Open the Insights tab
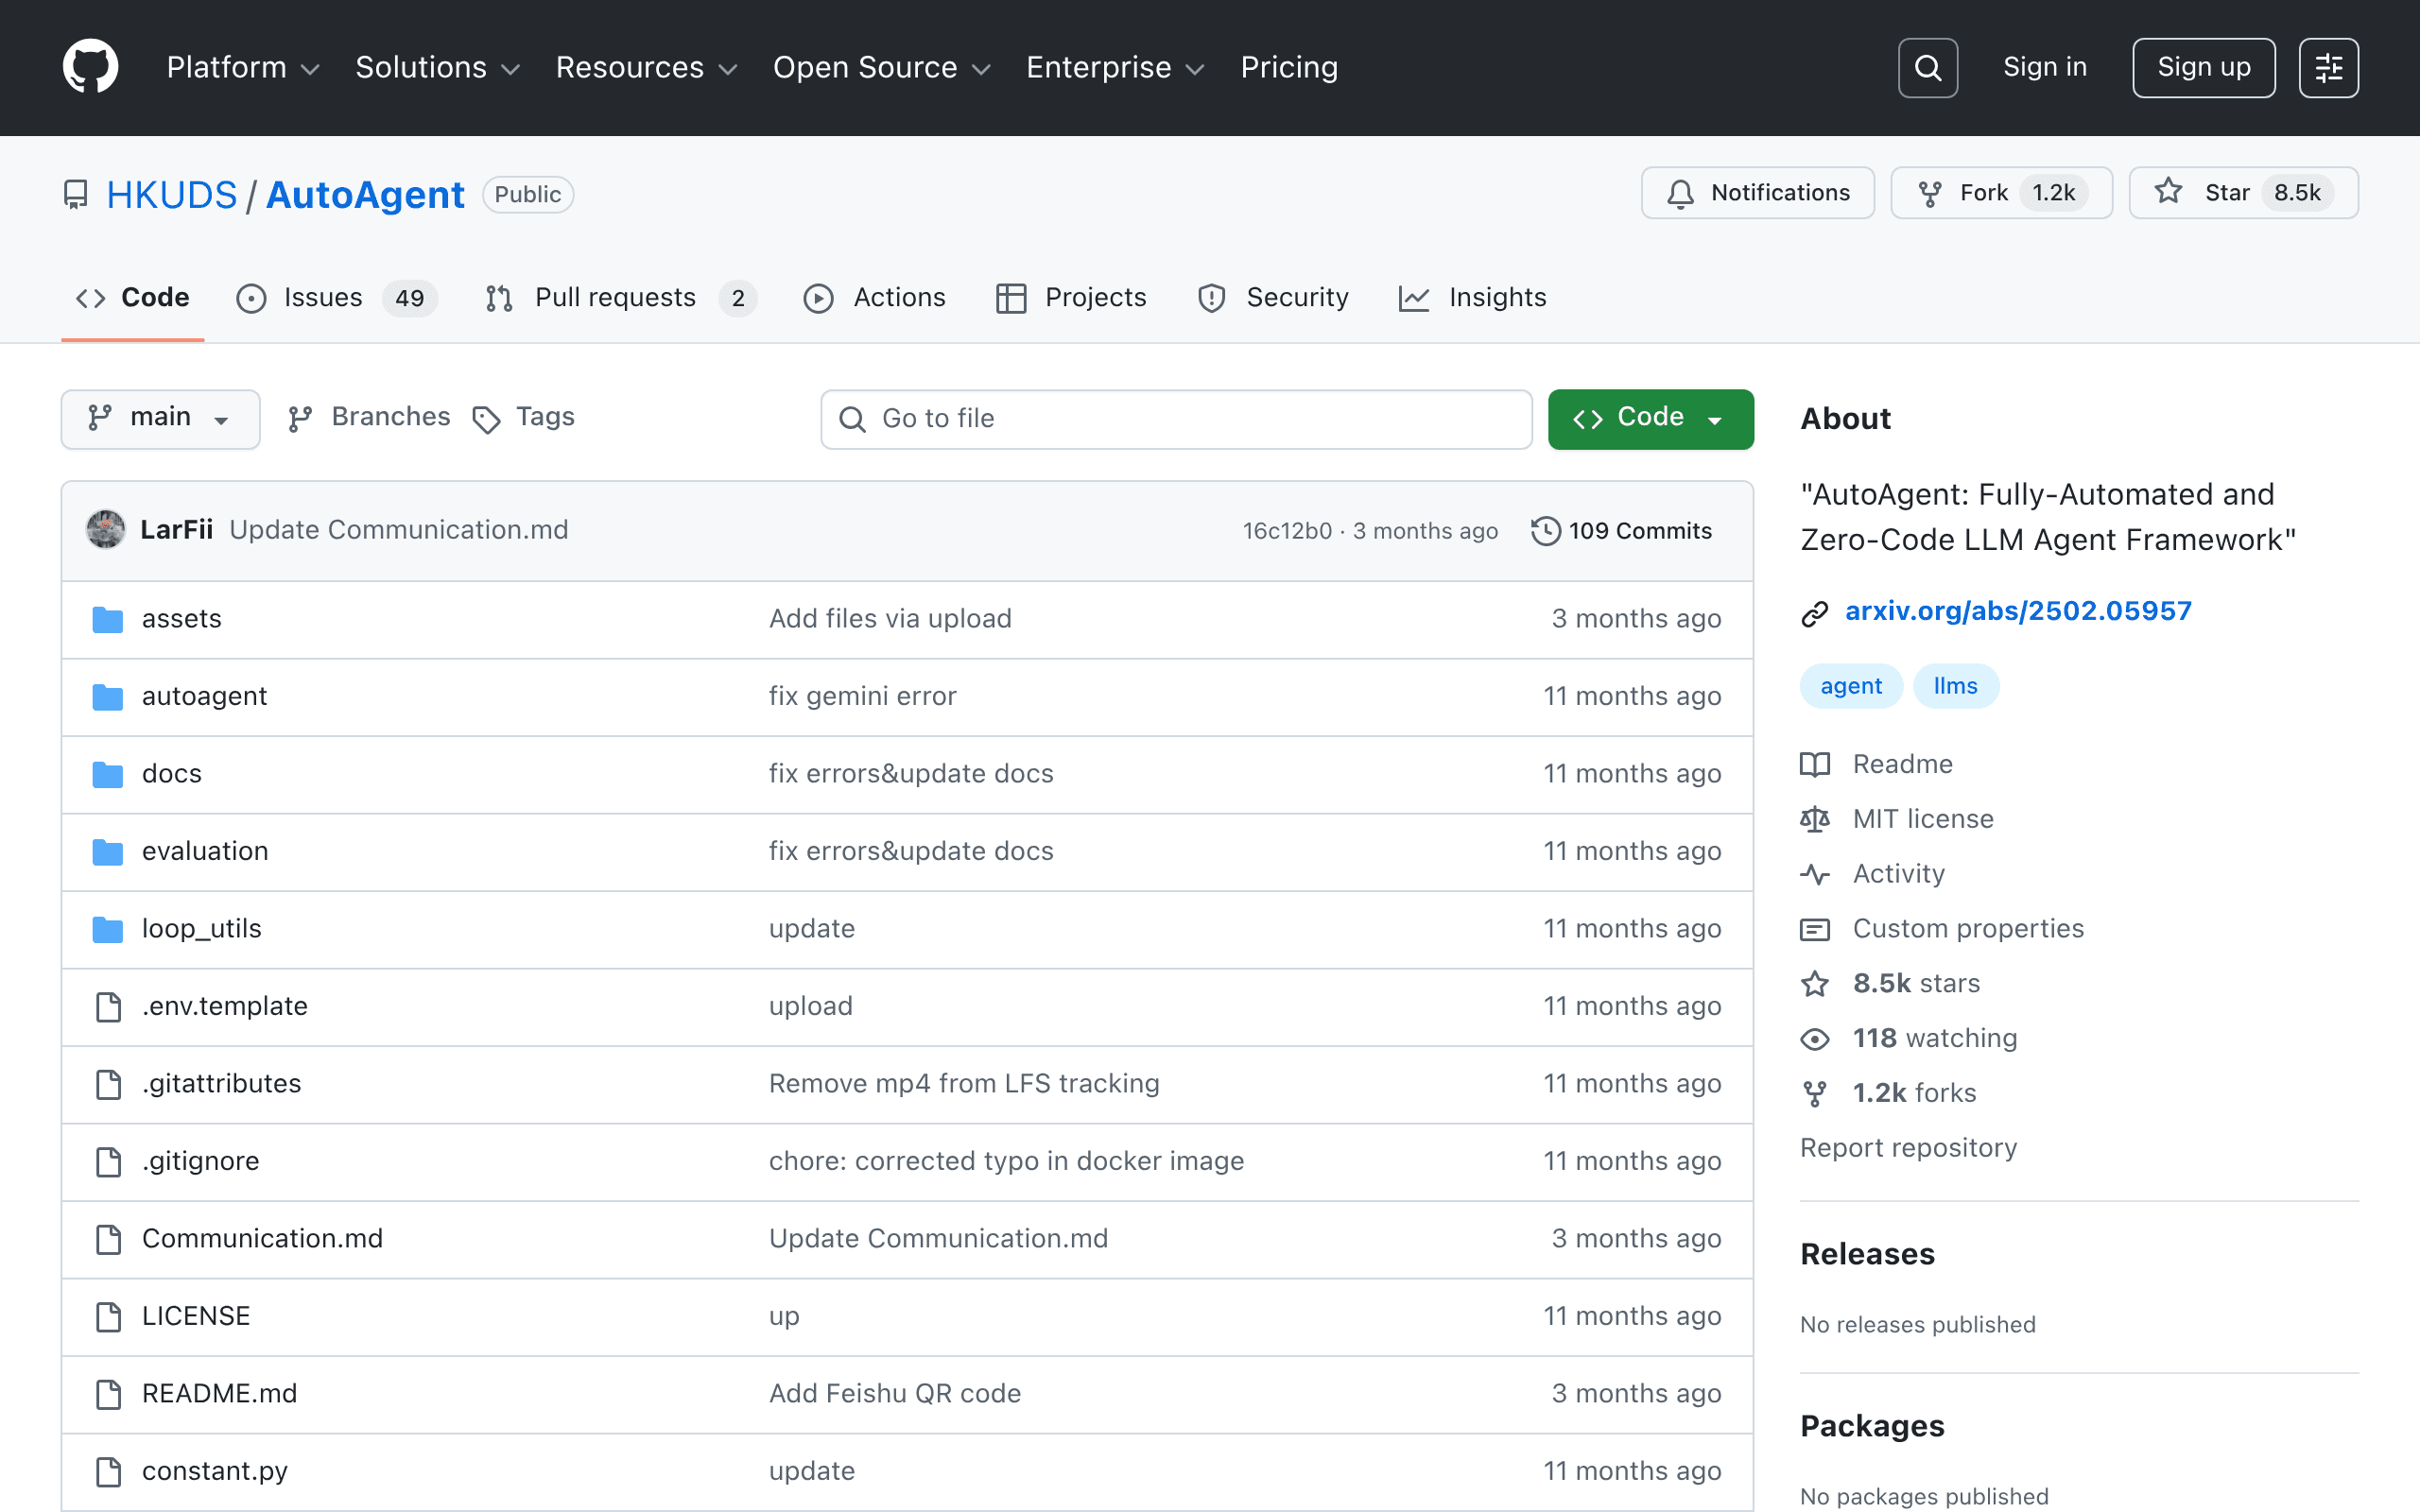 [x=1473, y=298]
